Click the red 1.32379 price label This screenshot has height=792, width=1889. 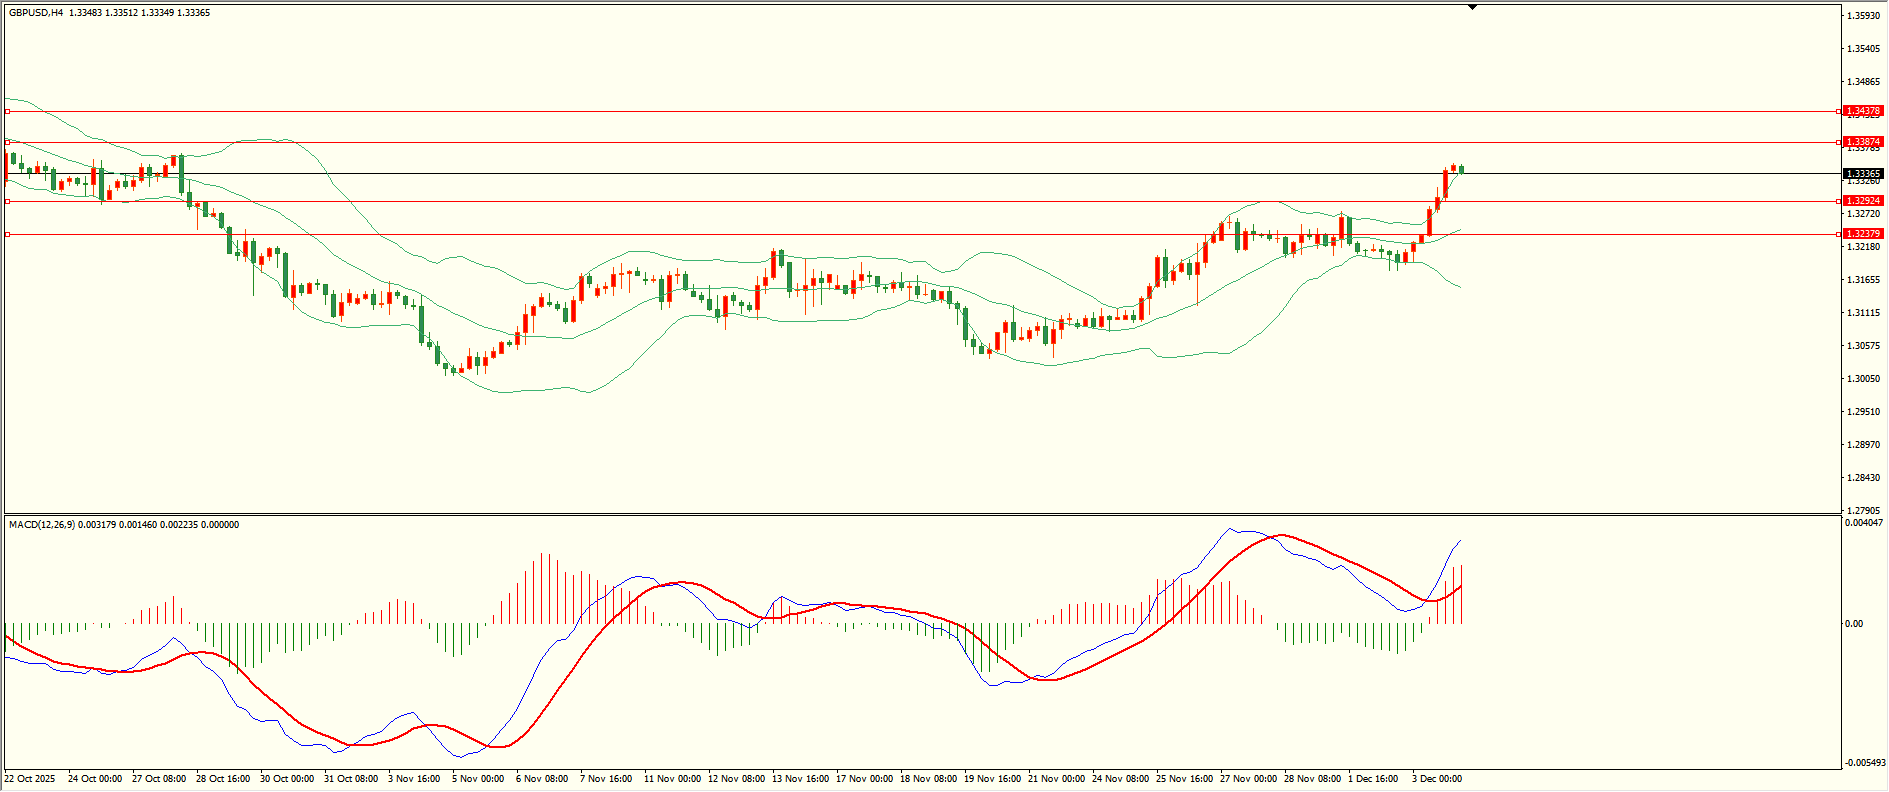click(1863, 234)
